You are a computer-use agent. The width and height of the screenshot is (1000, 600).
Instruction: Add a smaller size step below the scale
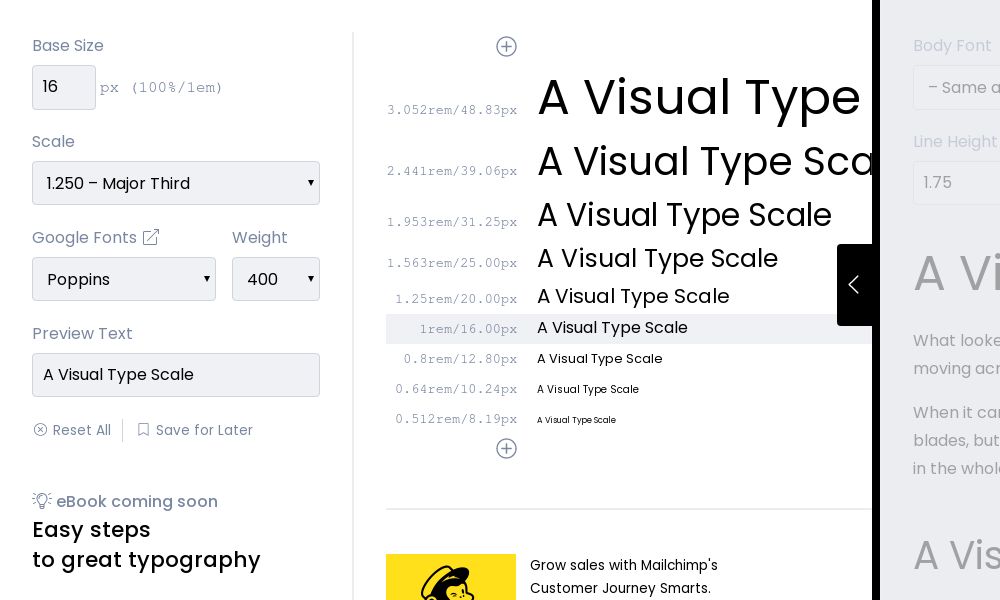click(x=506, y=448)
